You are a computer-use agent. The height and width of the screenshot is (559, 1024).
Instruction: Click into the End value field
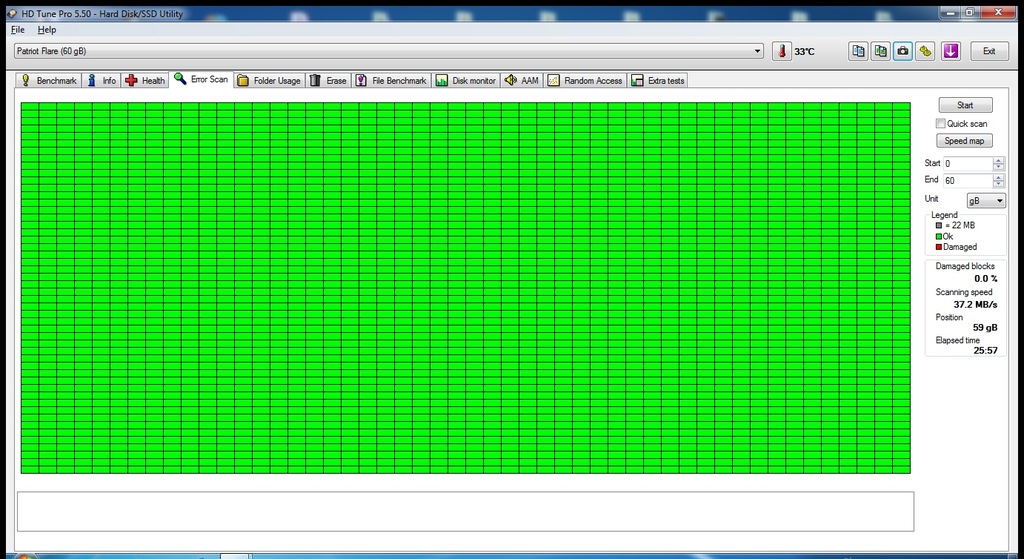[x=967, y=180]
